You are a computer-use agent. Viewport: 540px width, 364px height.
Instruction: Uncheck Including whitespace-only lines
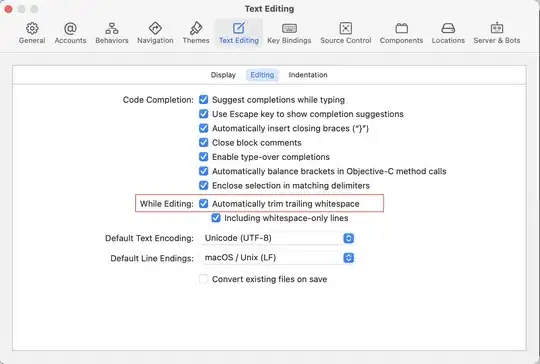pos(216,218)
